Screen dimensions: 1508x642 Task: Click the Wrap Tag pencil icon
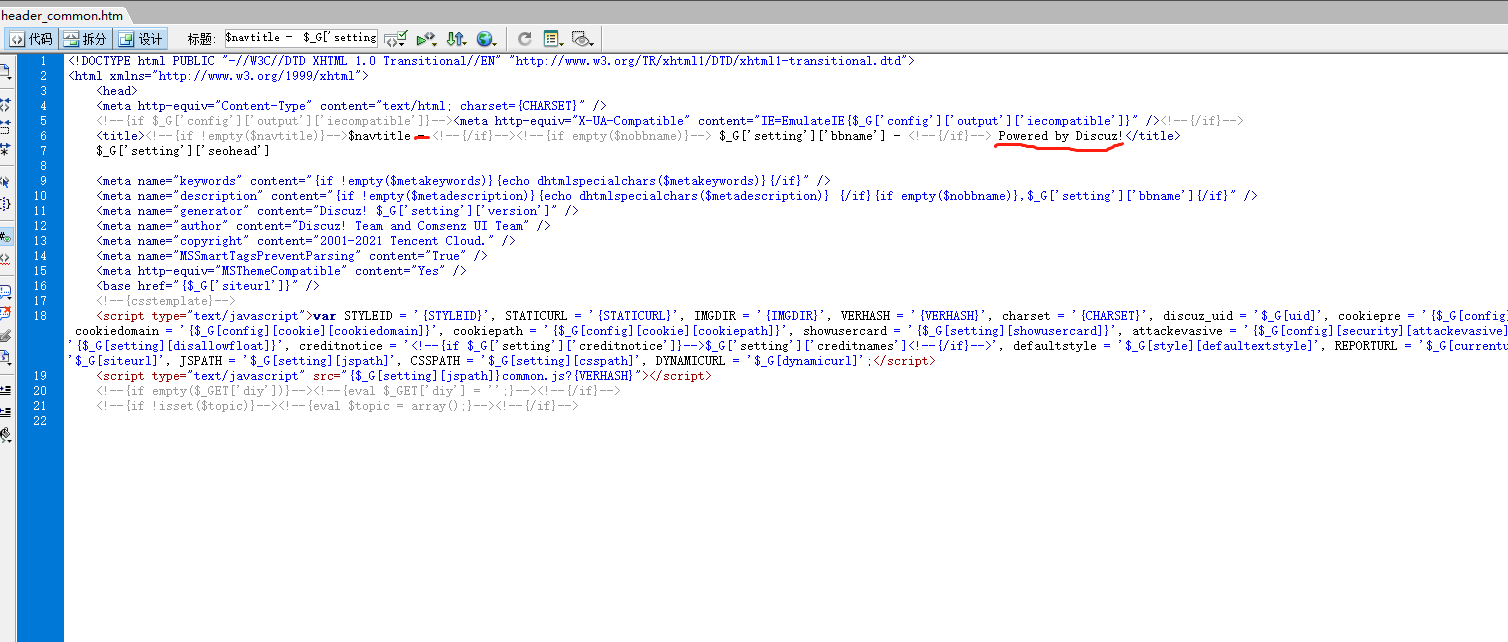point(6,335)
